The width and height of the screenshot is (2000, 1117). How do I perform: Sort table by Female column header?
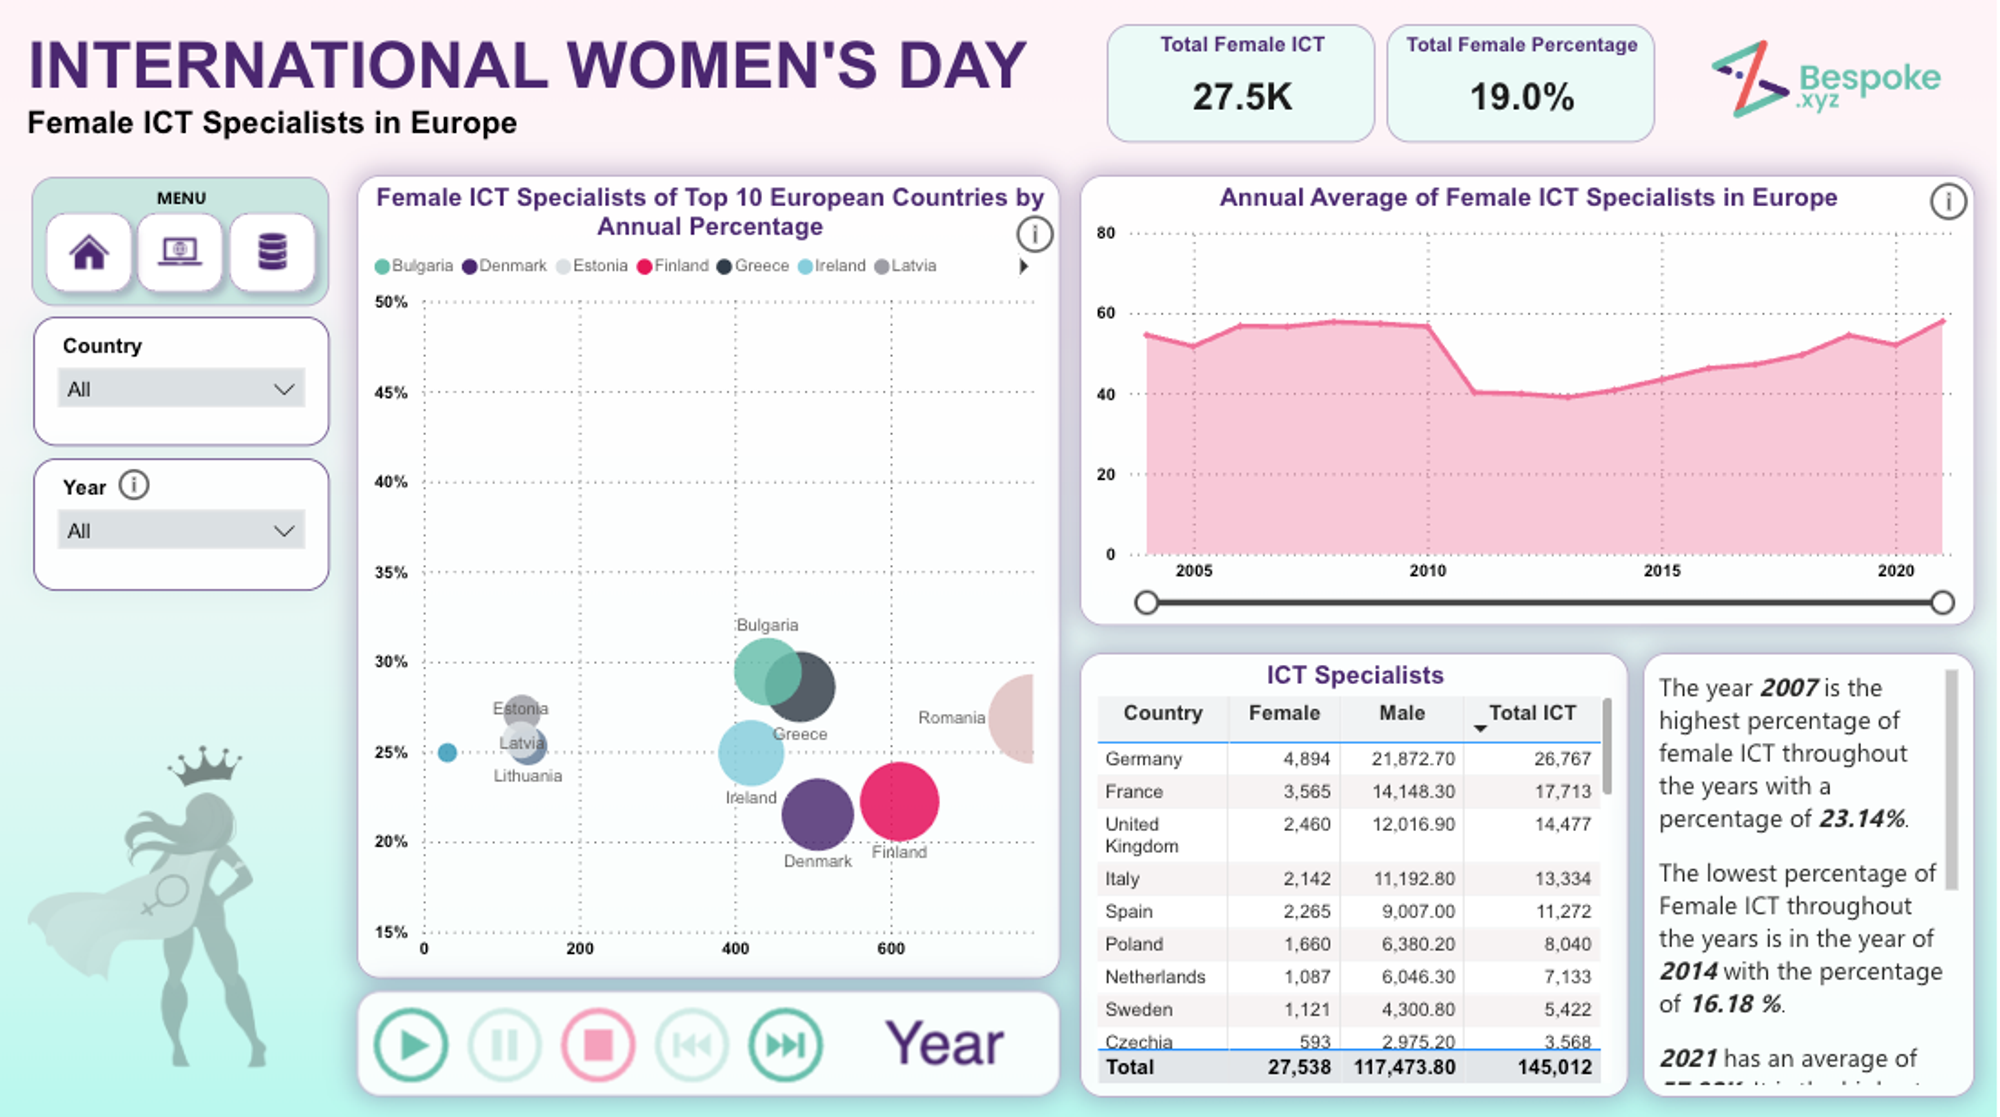1284,713
